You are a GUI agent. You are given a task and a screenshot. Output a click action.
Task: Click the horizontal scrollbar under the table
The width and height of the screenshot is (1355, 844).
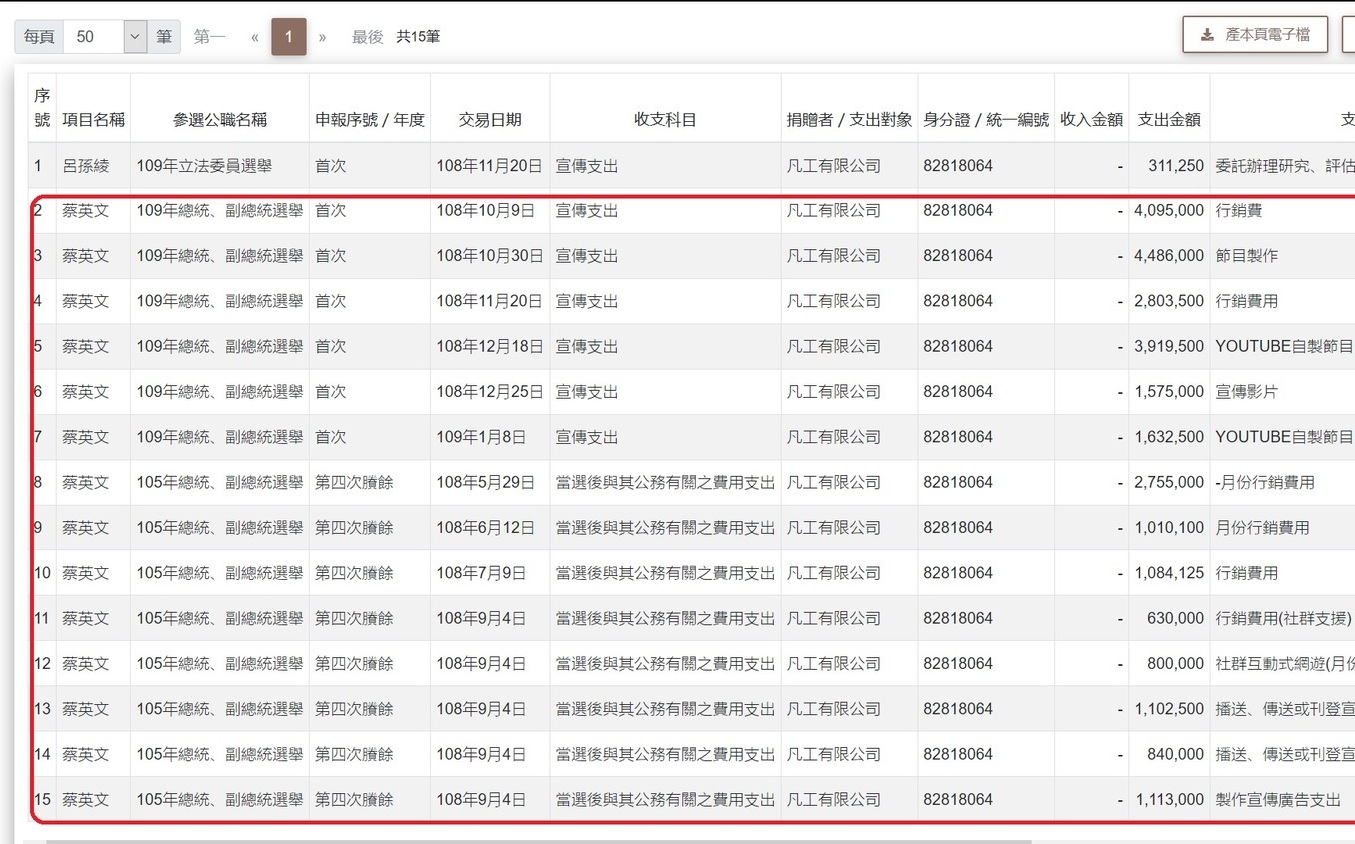point(540,840)
